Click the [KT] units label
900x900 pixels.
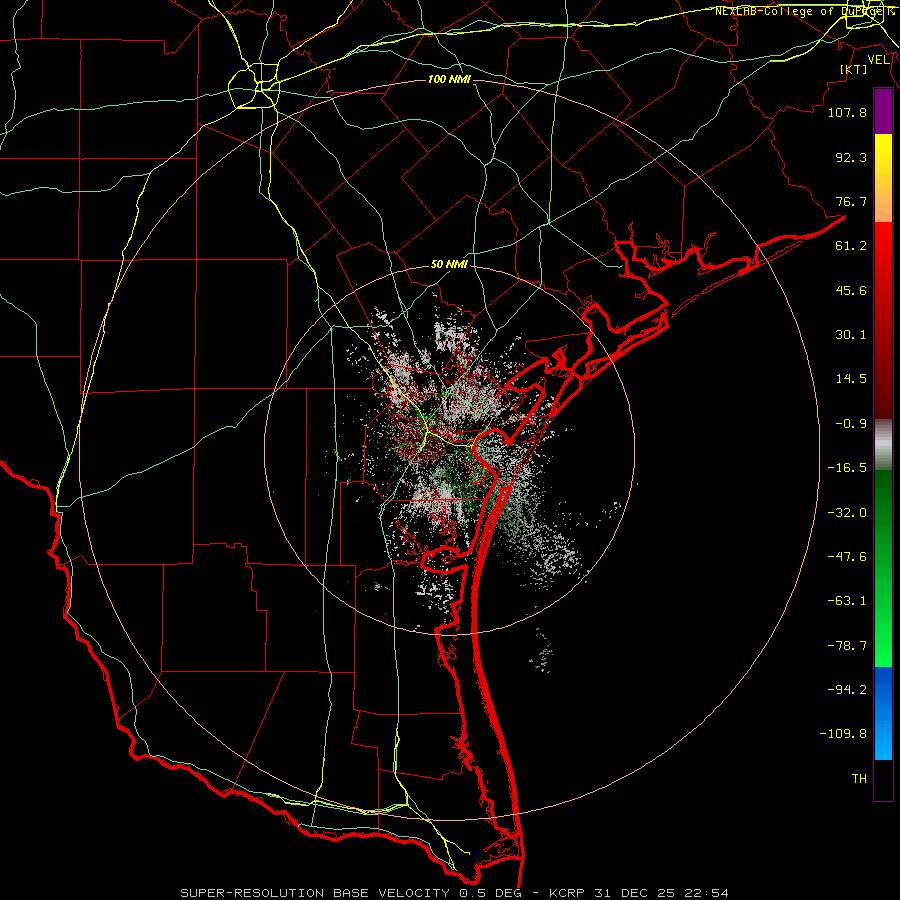tap(853, 69)
